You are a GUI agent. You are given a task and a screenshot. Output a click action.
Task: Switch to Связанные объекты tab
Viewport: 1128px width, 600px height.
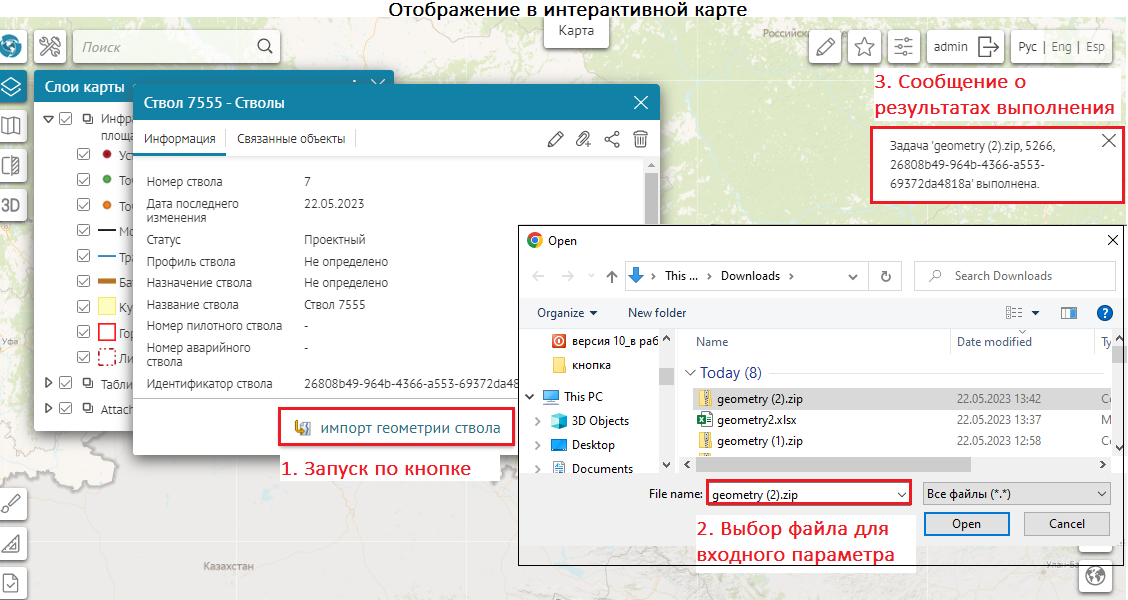[291, 139]
